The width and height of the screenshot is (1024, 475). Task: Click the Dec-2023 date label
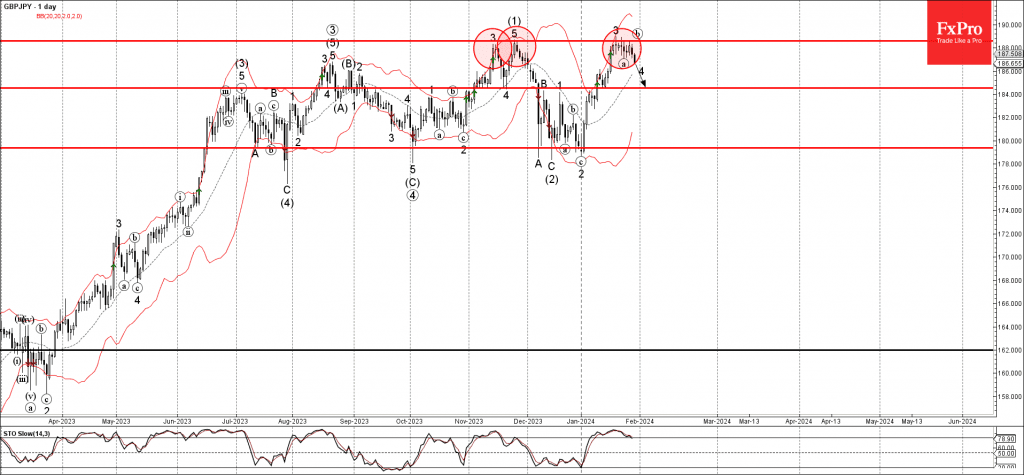(527, 422)
